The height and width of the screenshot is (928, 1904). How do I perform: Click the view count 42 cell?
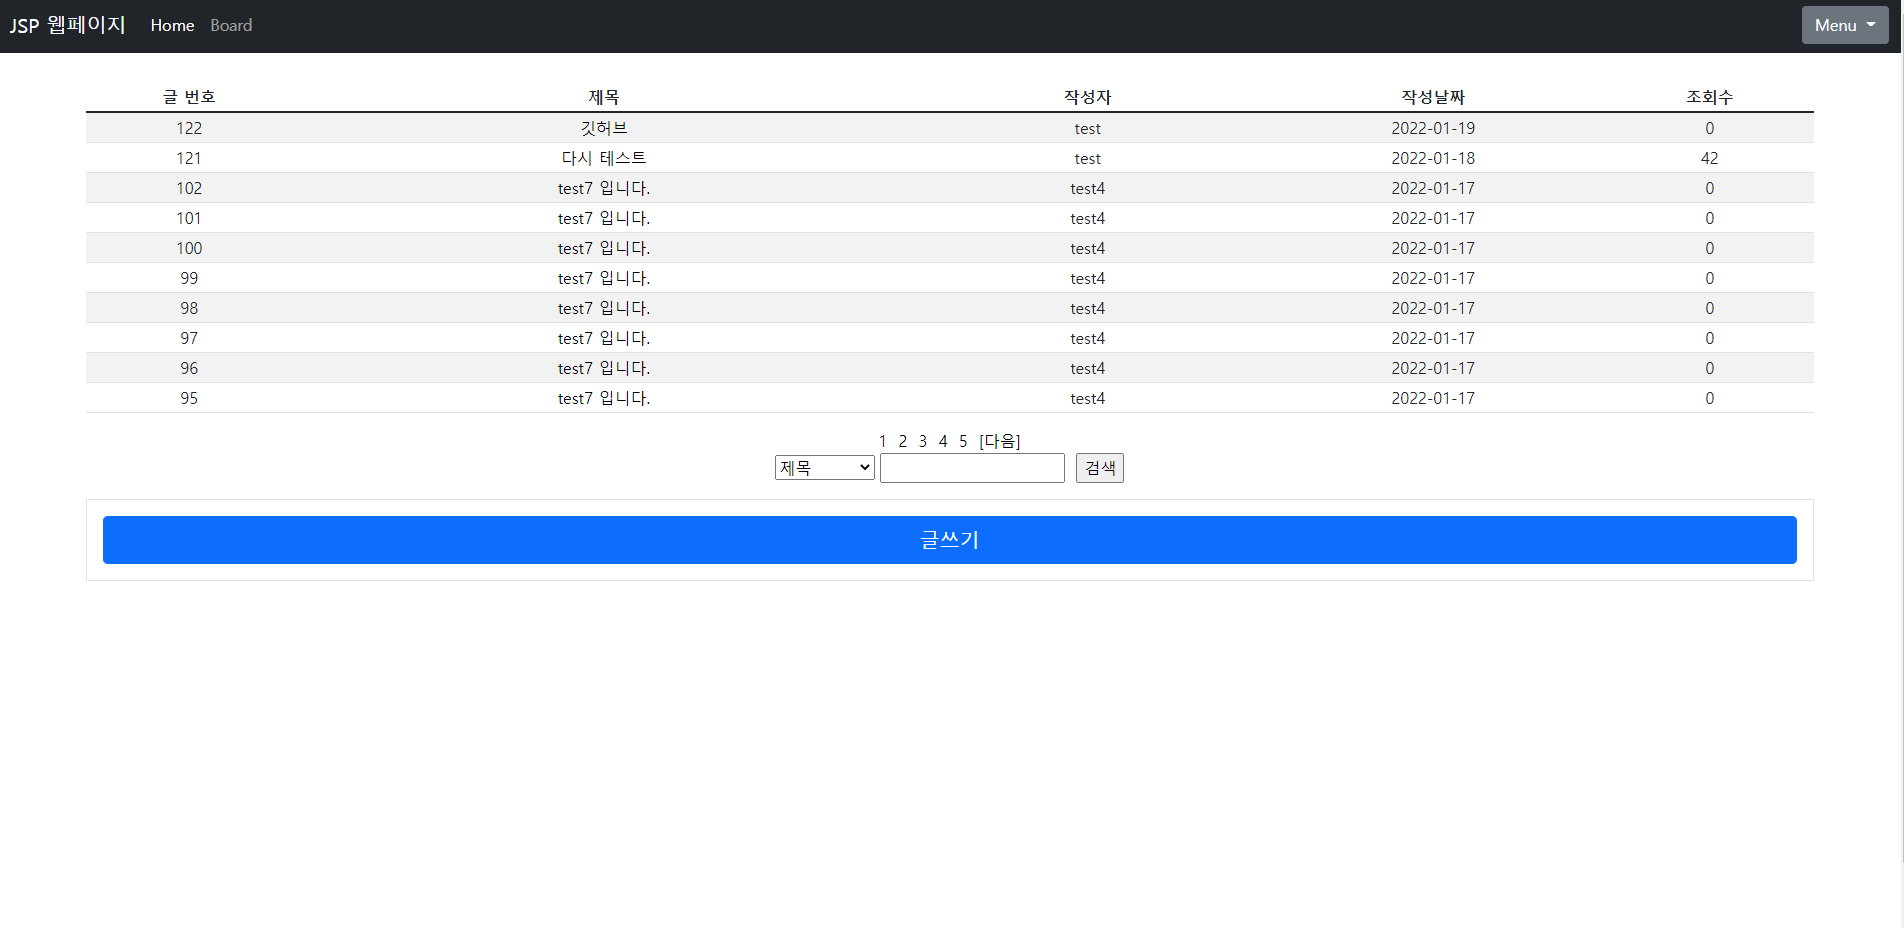[x=1710, y=158]
